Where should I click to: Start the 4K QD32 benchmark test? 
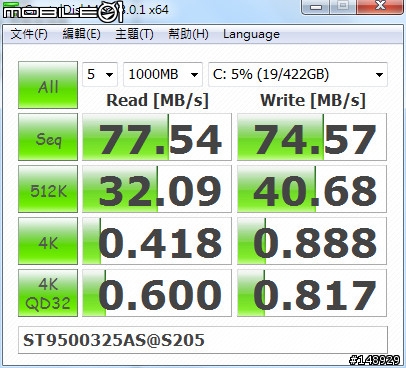[x=48, y=293]
